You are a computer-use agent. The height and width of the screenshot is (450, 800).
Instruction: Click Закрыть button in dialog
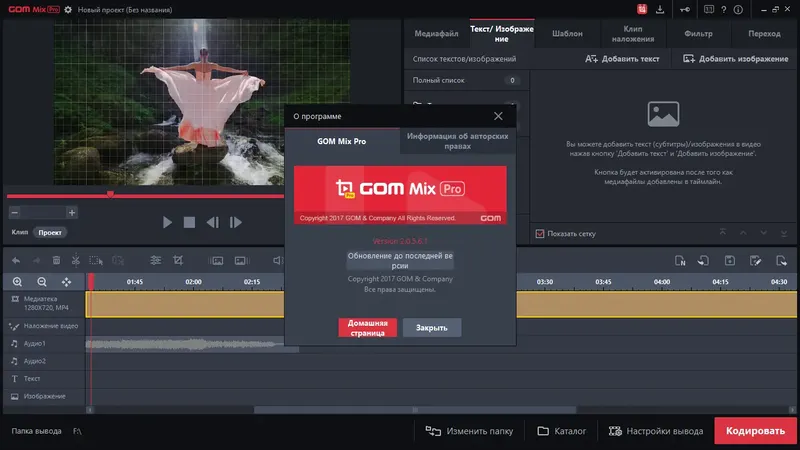(x=432, y=328)
